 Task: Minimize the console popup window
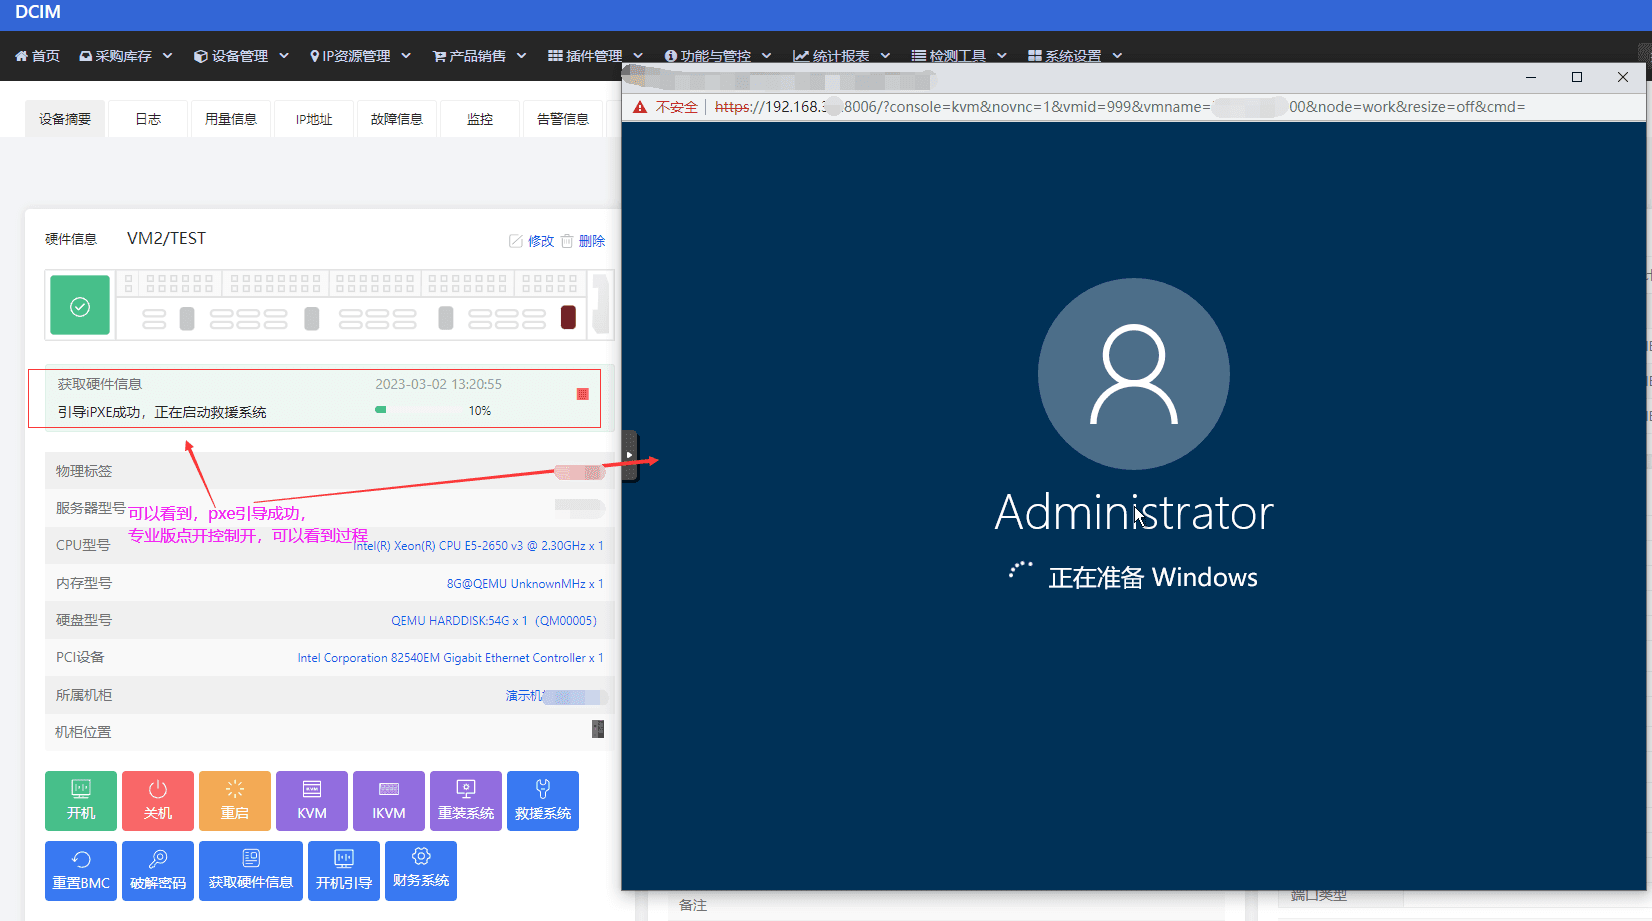click(1531, 77)
